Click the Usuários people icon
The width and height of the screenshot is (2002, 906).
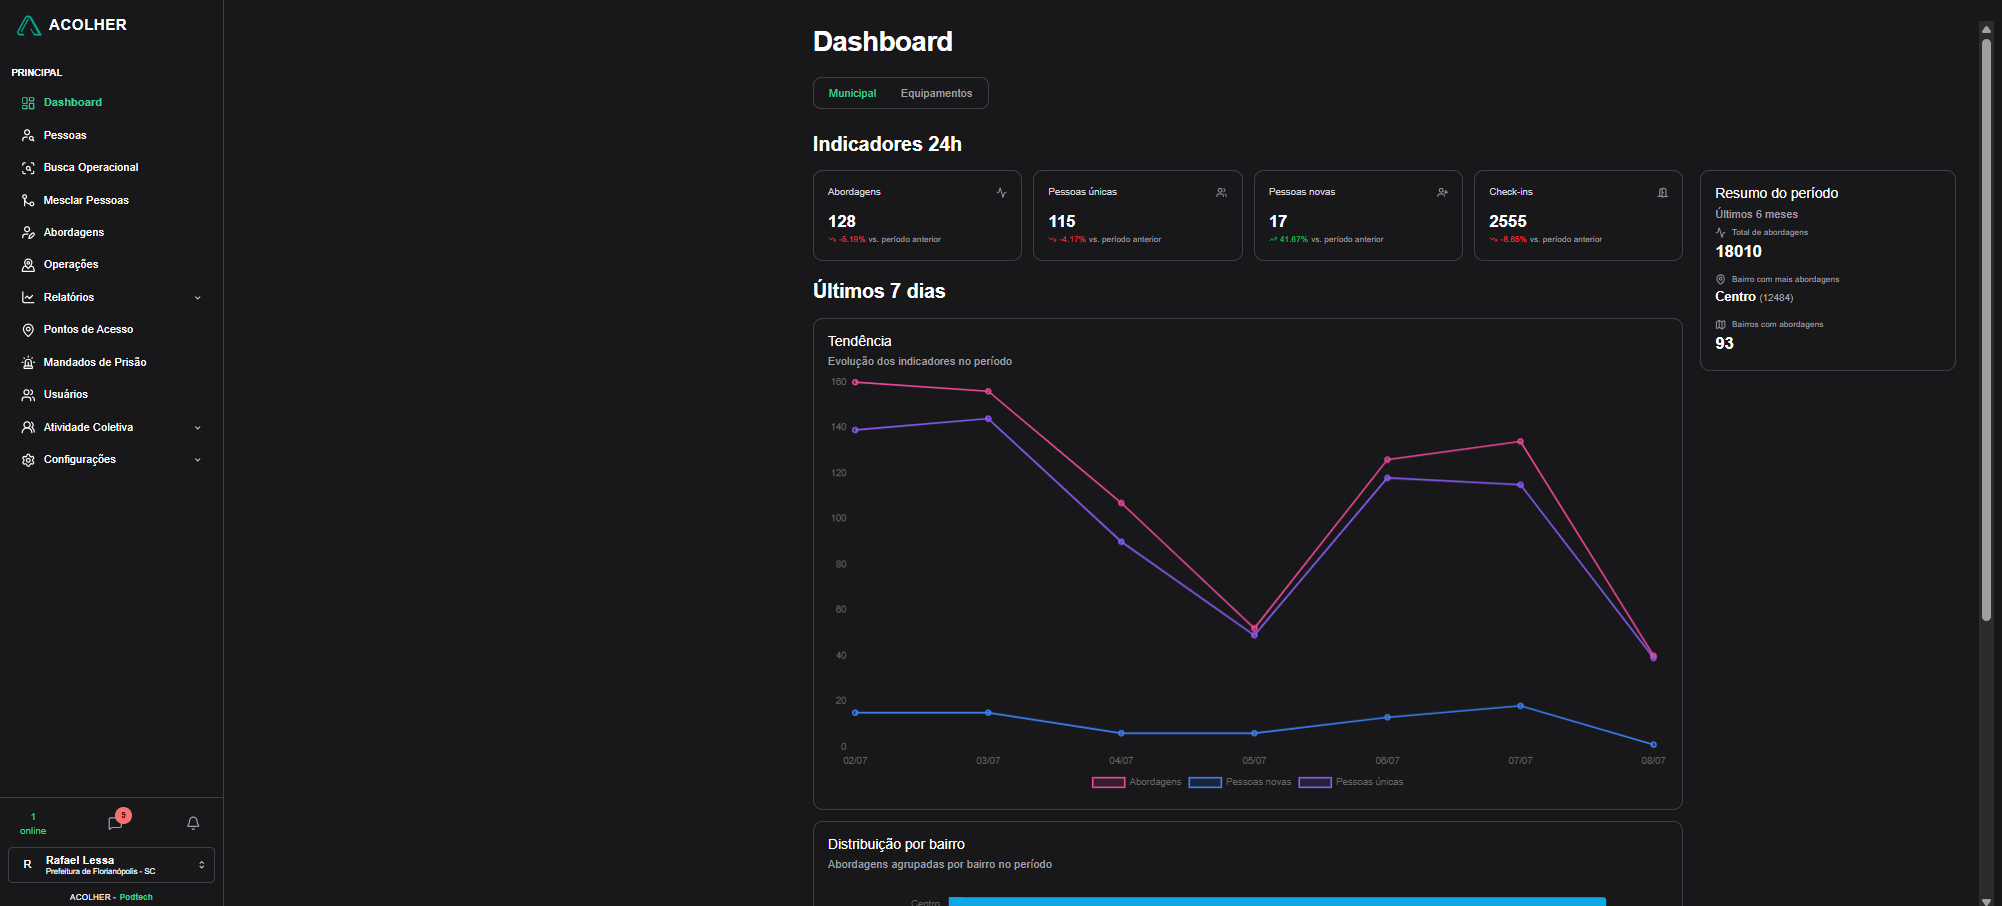[28, 395]
